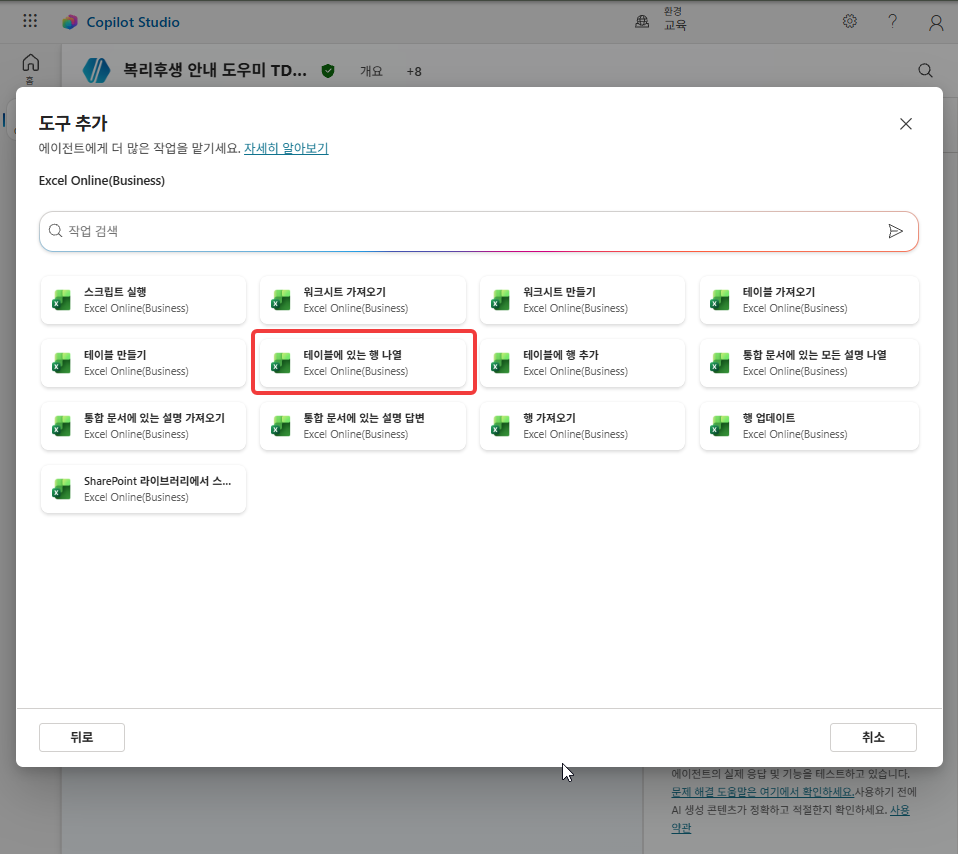The width and height of the screenshot is (958, 854).
Task: Select the 워크시트 가져오기 action card
Action: click(x=363, y=300)
